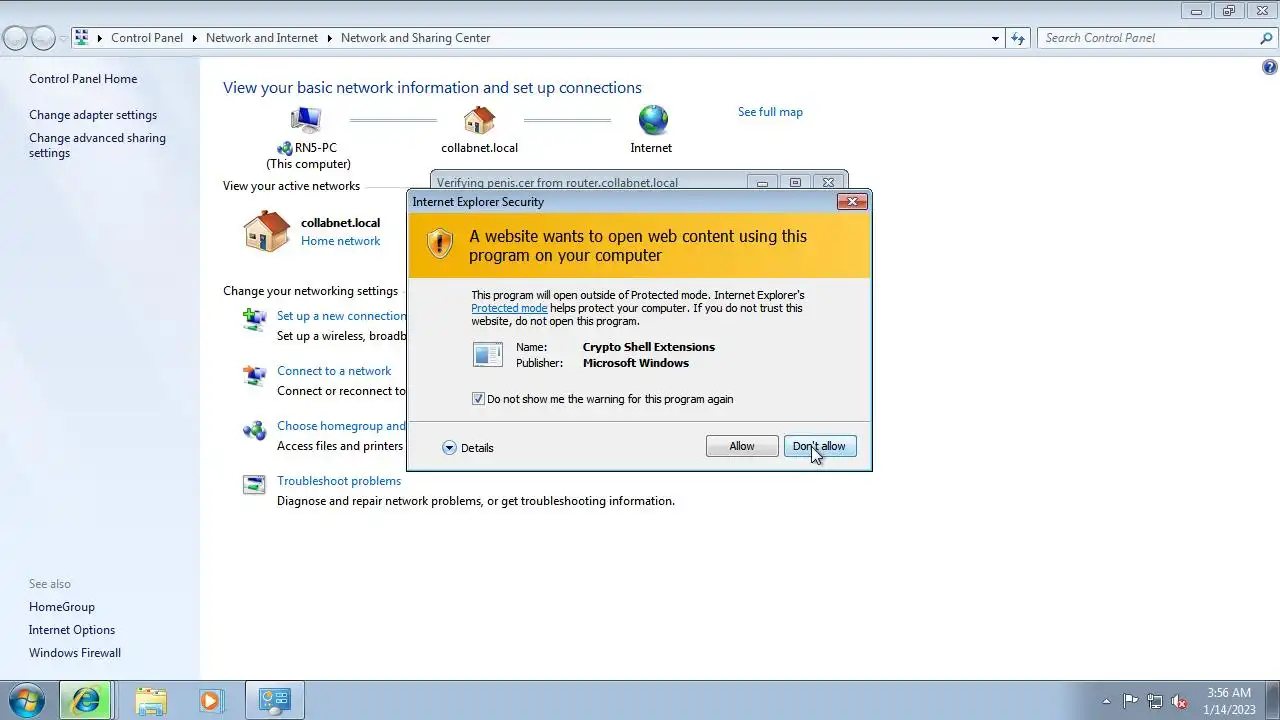This screenshot has width=1280, height=720.
Task: Click the Choose homegroup icon
Action: [254, 430]
